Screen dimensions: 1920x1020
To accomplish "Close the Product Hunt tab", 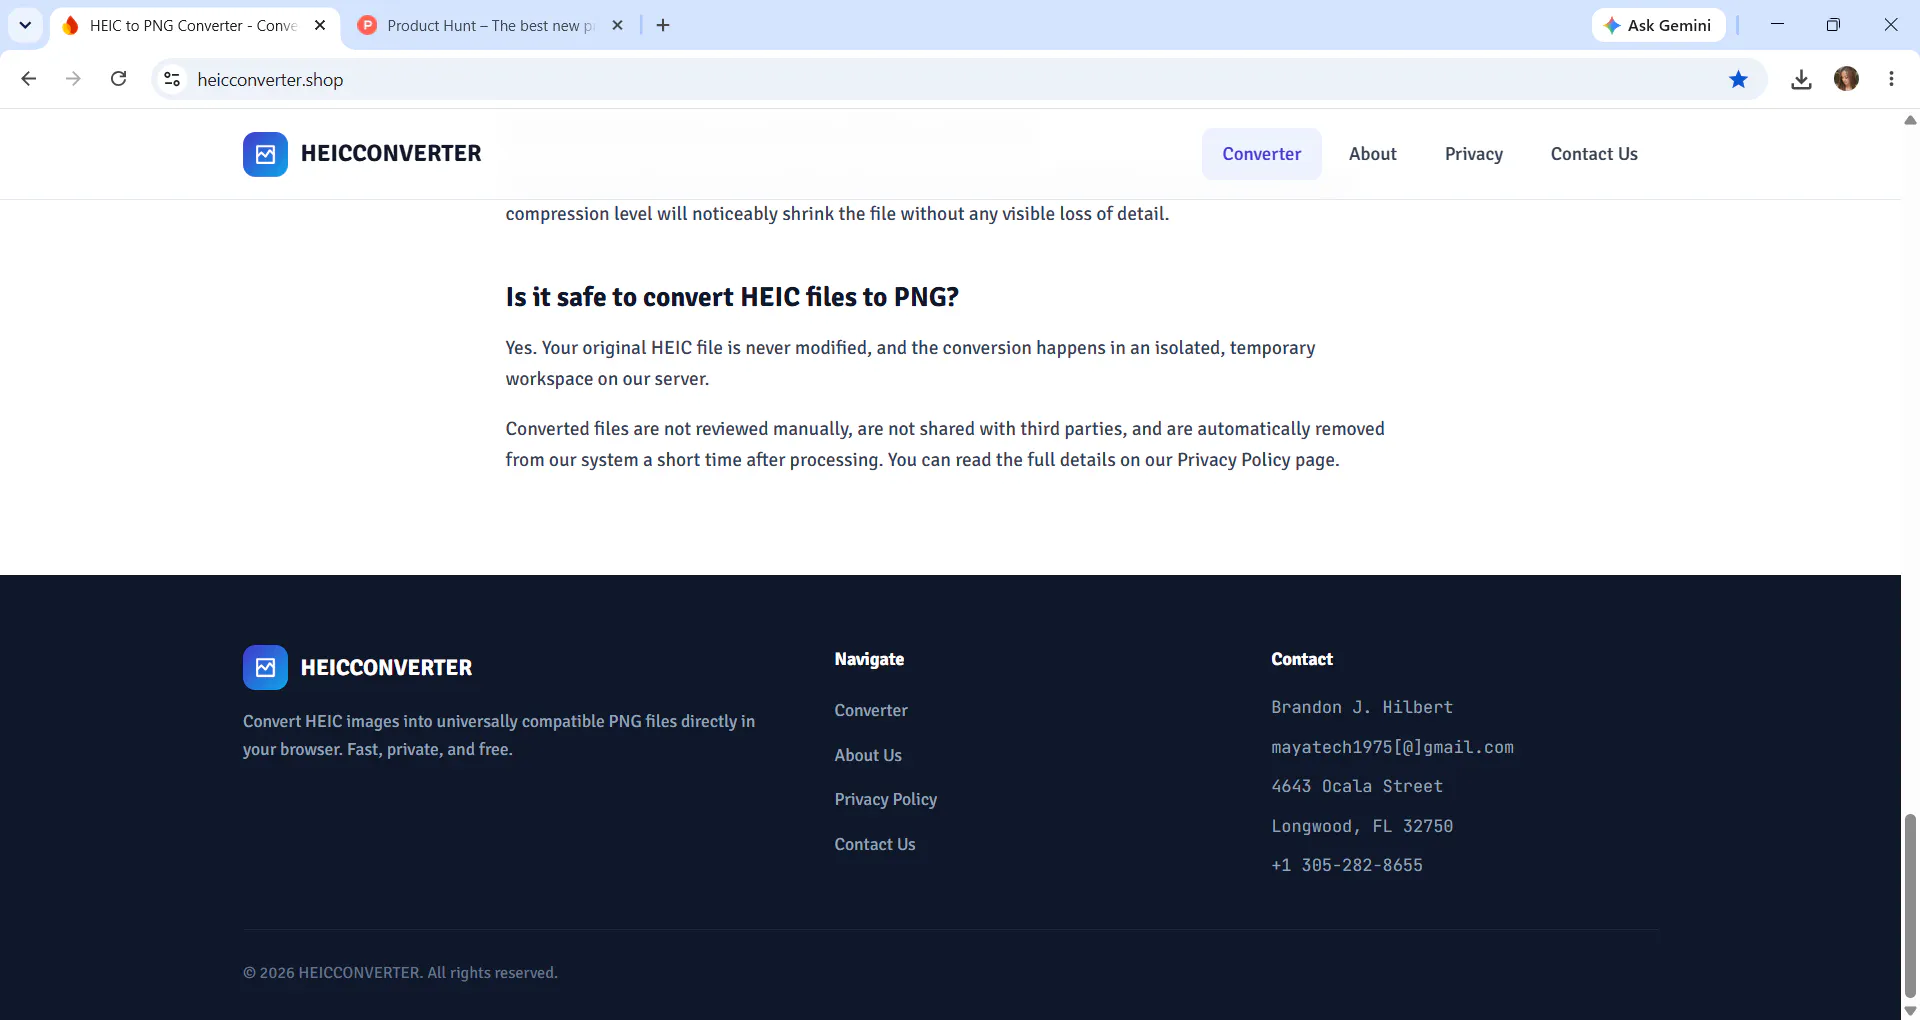I will 617,25.
